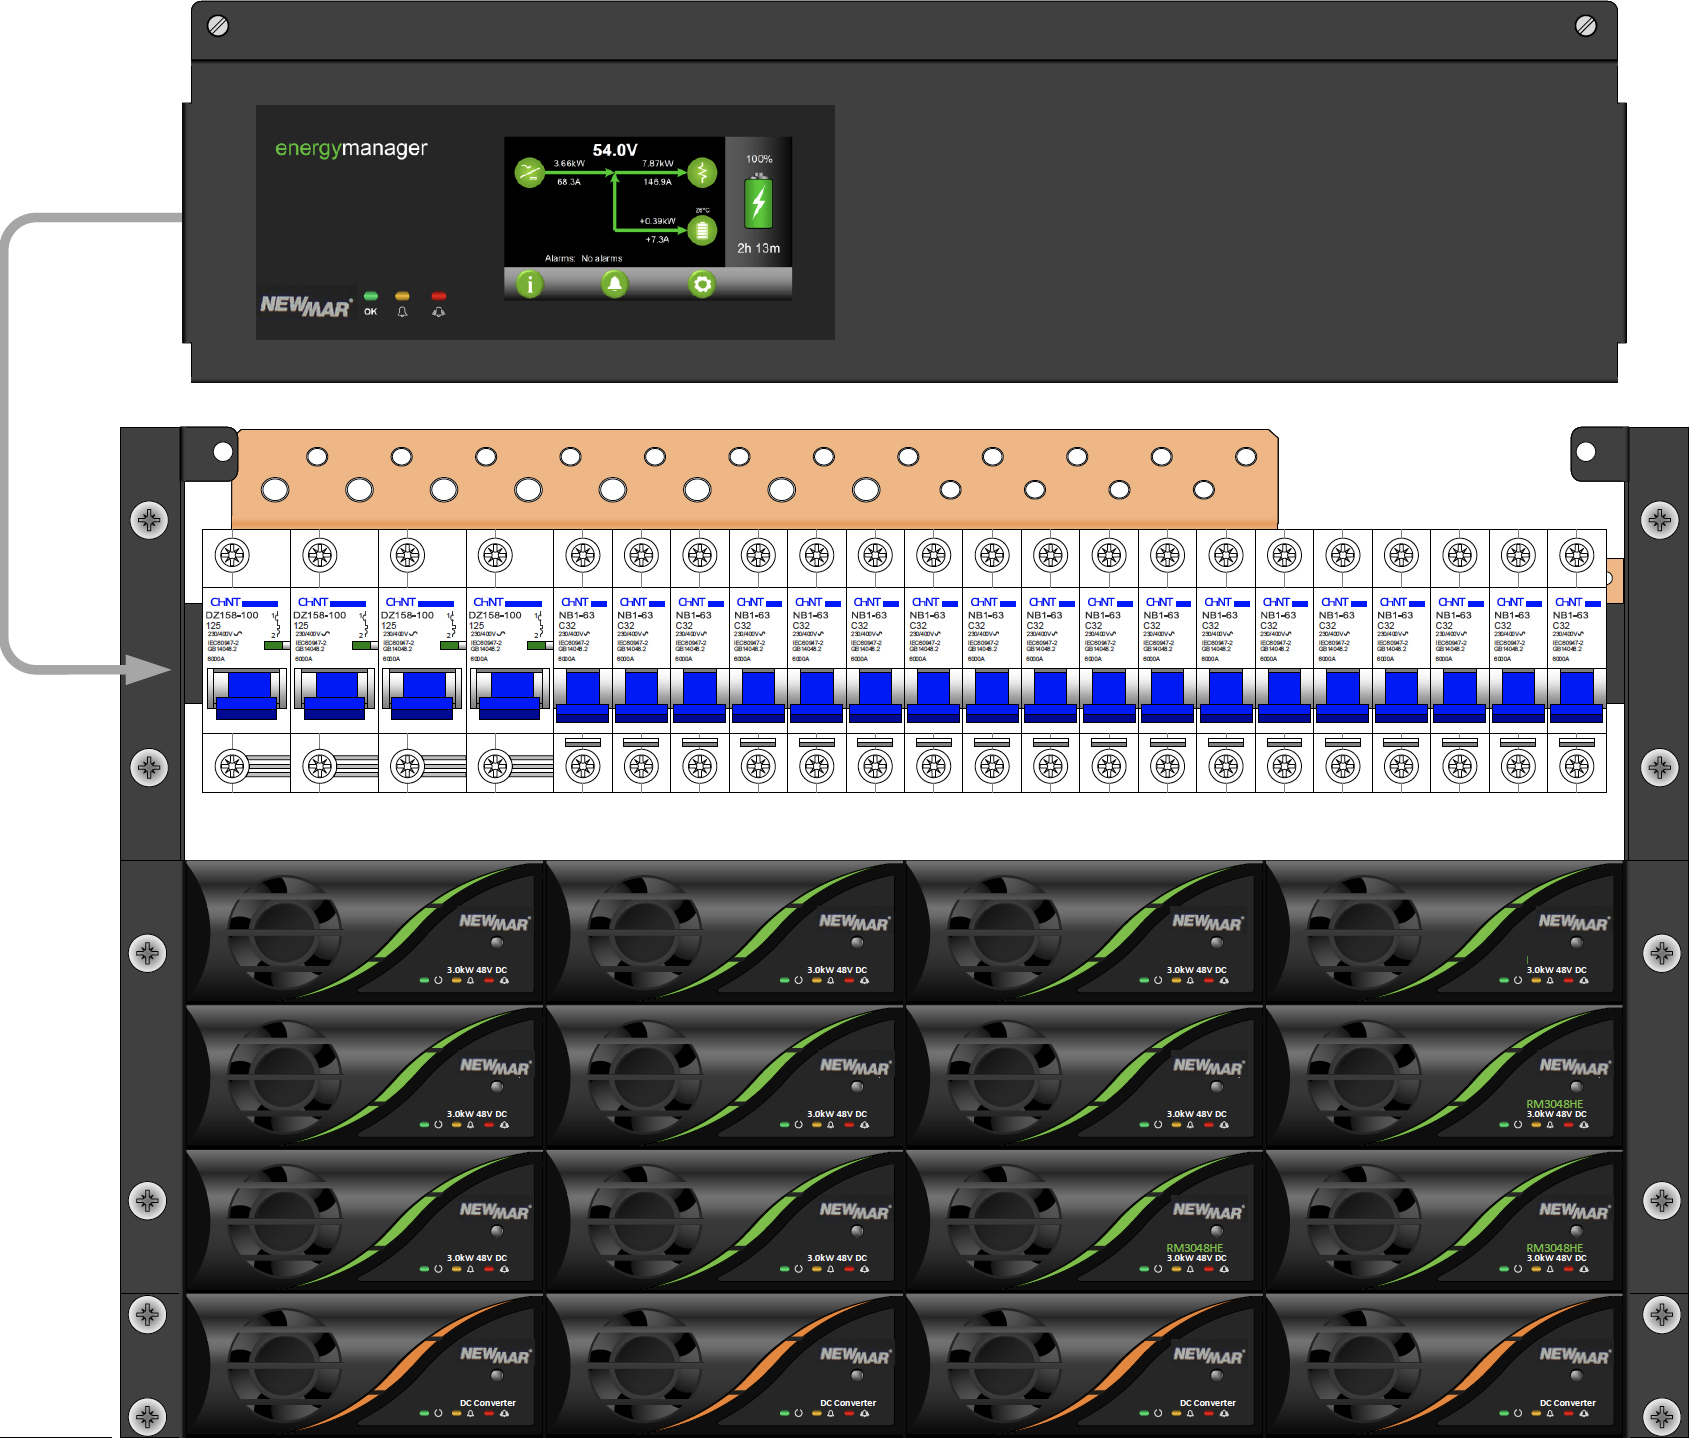Click the 2h 13m runtime readout
The image size is (1690, 1439).
point(759,248)
